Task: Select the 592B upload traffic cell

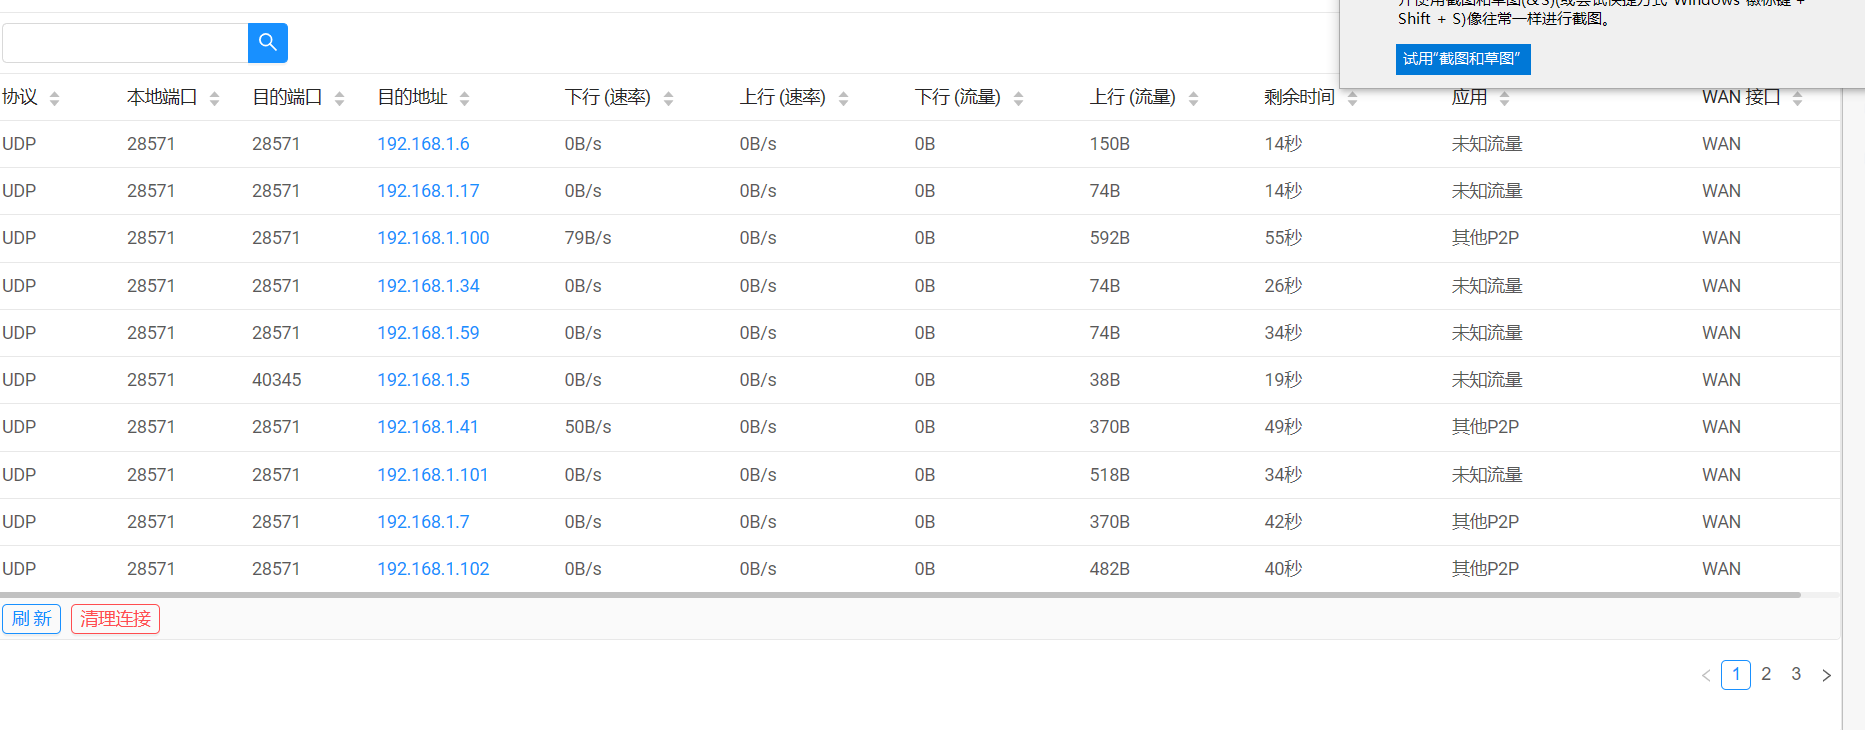Action: pos(1110,238)
